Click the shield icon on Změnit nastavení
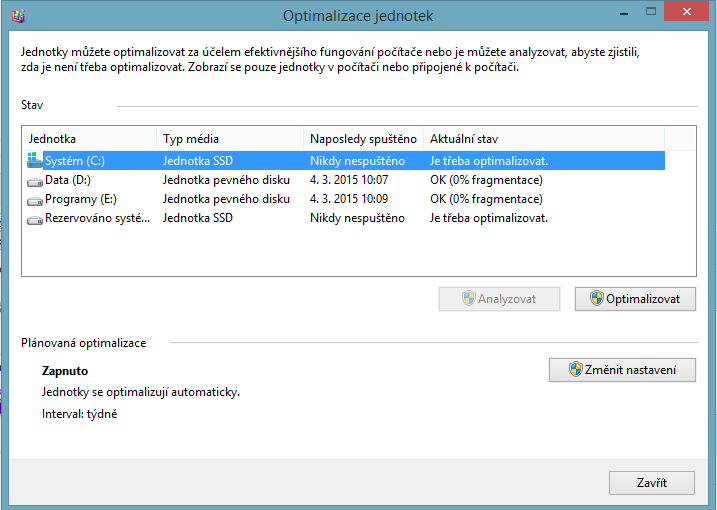Screen dimensions: 717x510 click(x=575, y=370)
